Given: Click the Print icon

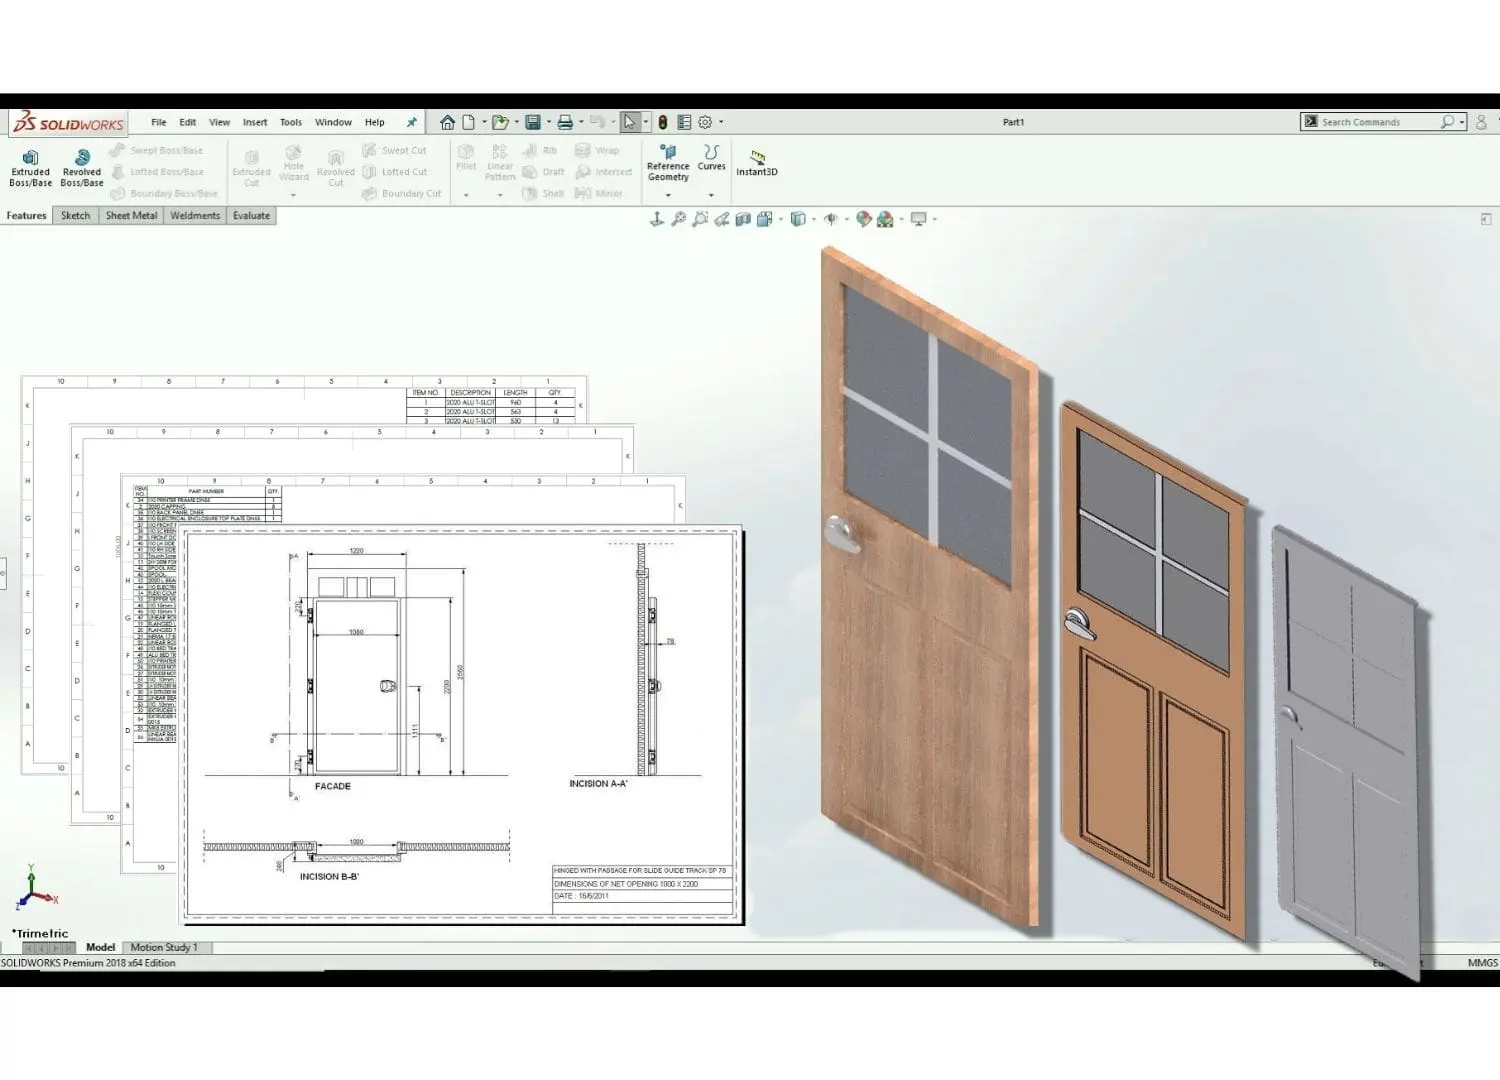Looking at the screenshot, I should pyautogui.click(x=564, y=122).
